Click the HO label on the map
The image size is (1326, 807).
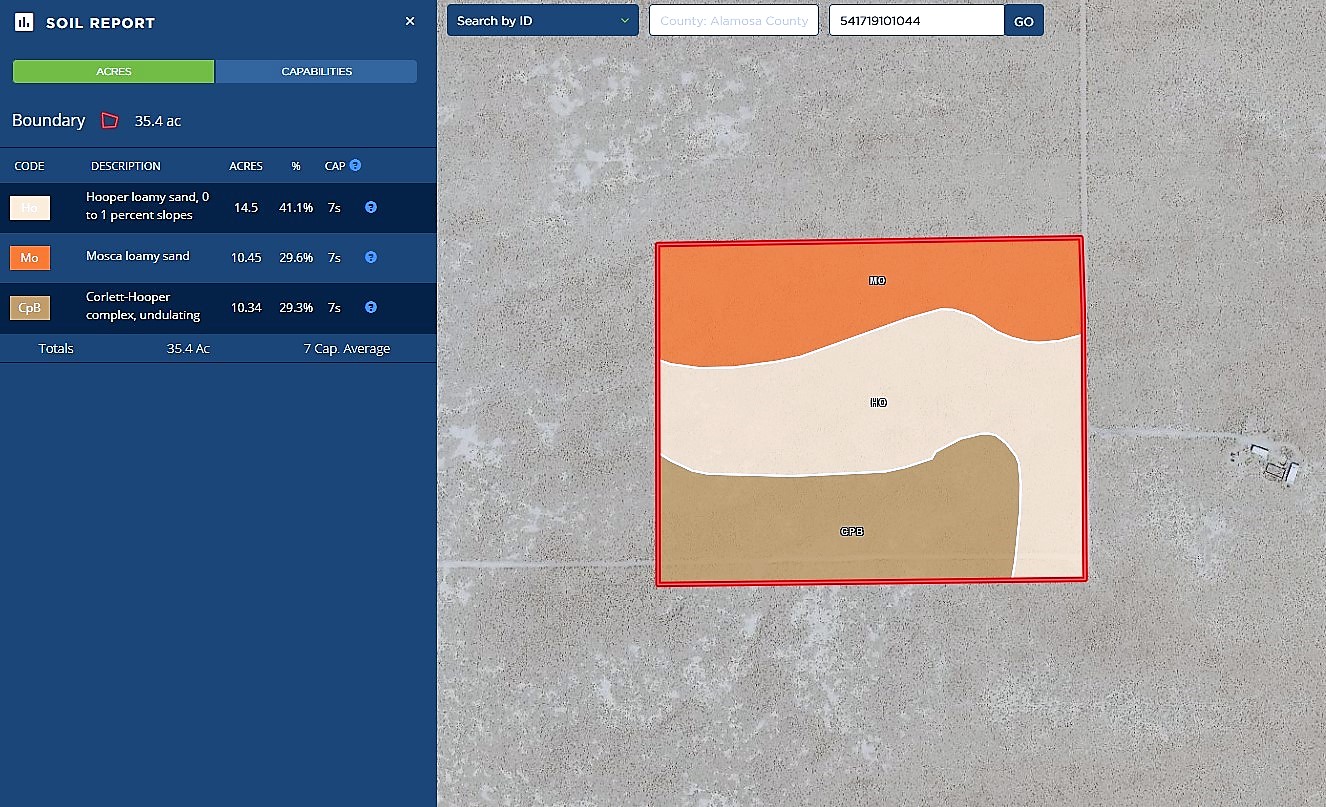coord(878,402)
